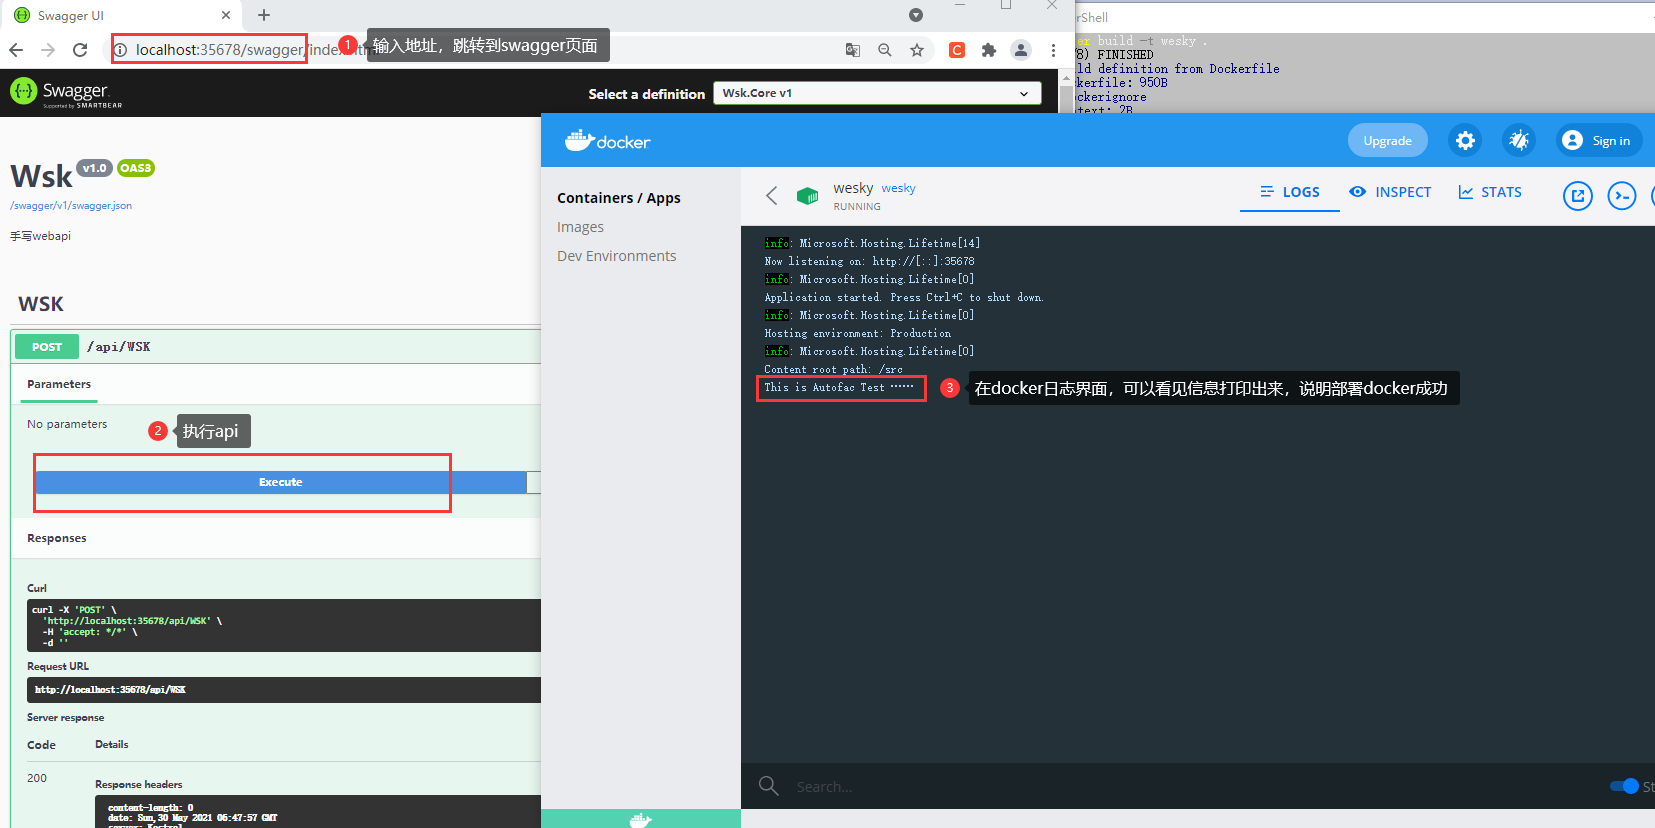Collapse the WSK section heading
Viewport: 1655px width, 828px height.
coord(41,304)
